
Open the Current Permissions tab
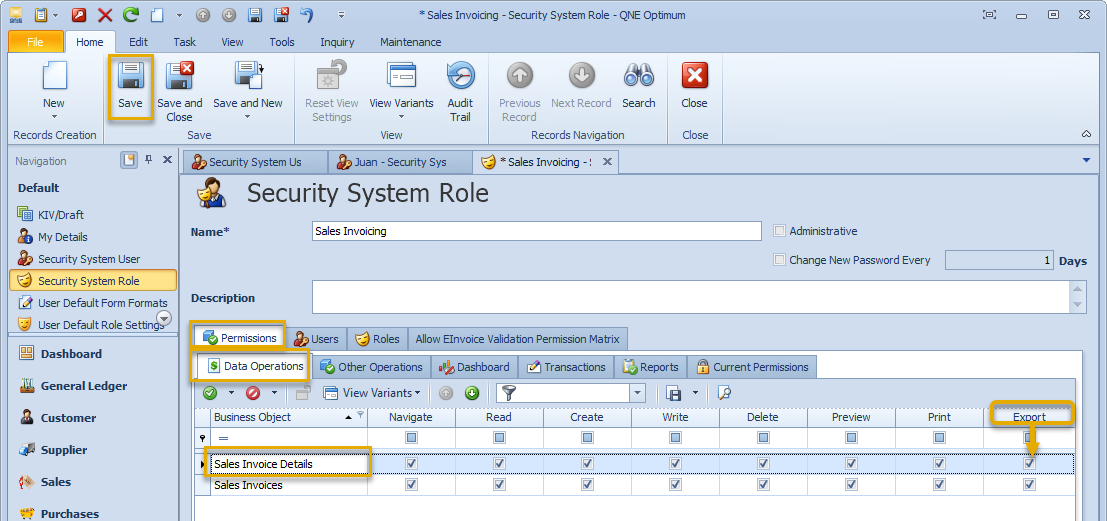(752, 367)
